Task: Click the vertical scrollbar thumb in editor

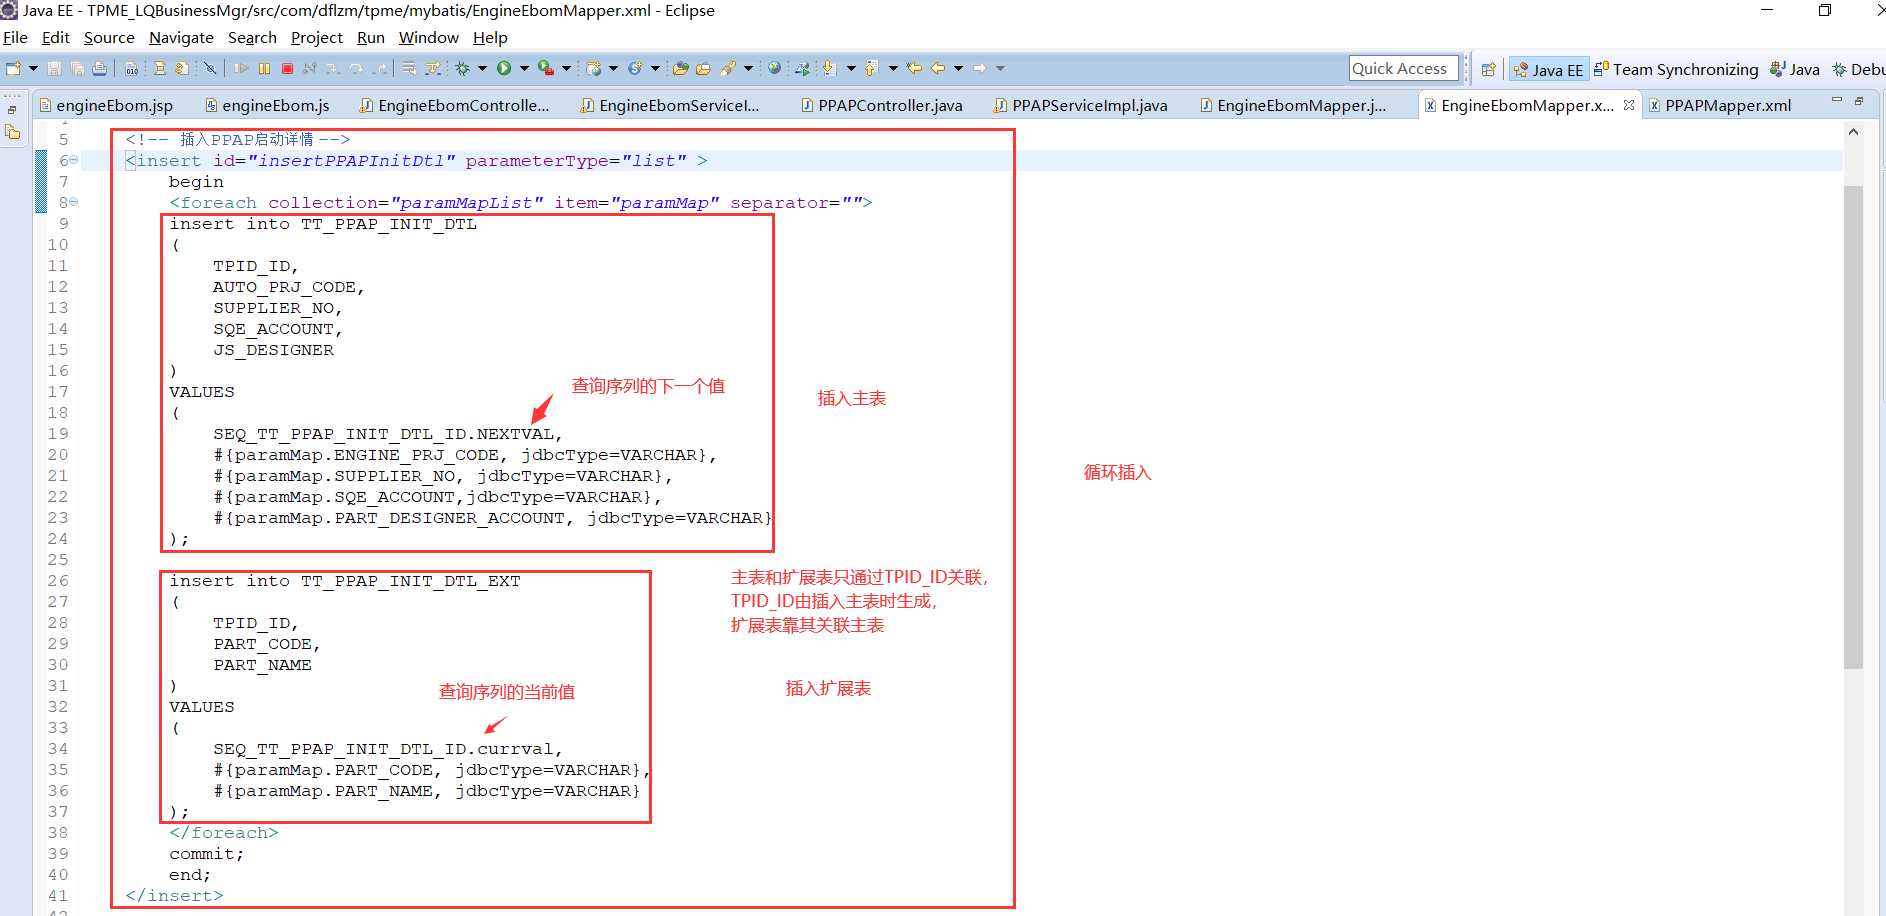Action: 1853,426
